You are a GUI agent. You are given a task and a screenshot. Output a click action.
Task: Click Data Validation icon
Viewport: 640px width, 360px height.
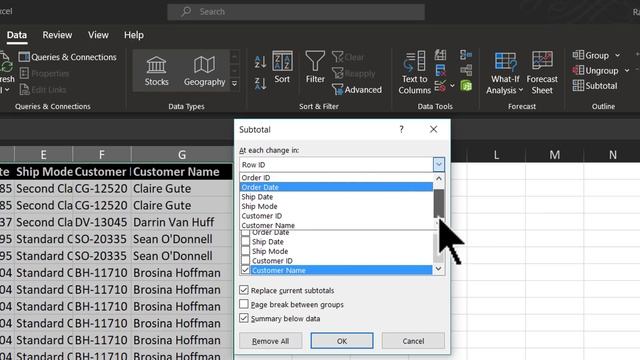coord(440,86)
